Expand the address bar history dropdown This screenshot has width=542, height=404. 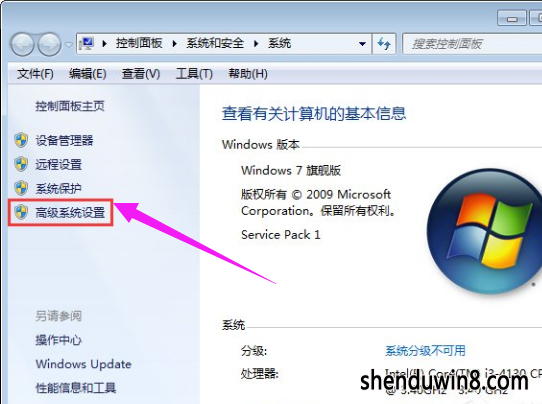[x=362, y=44]
